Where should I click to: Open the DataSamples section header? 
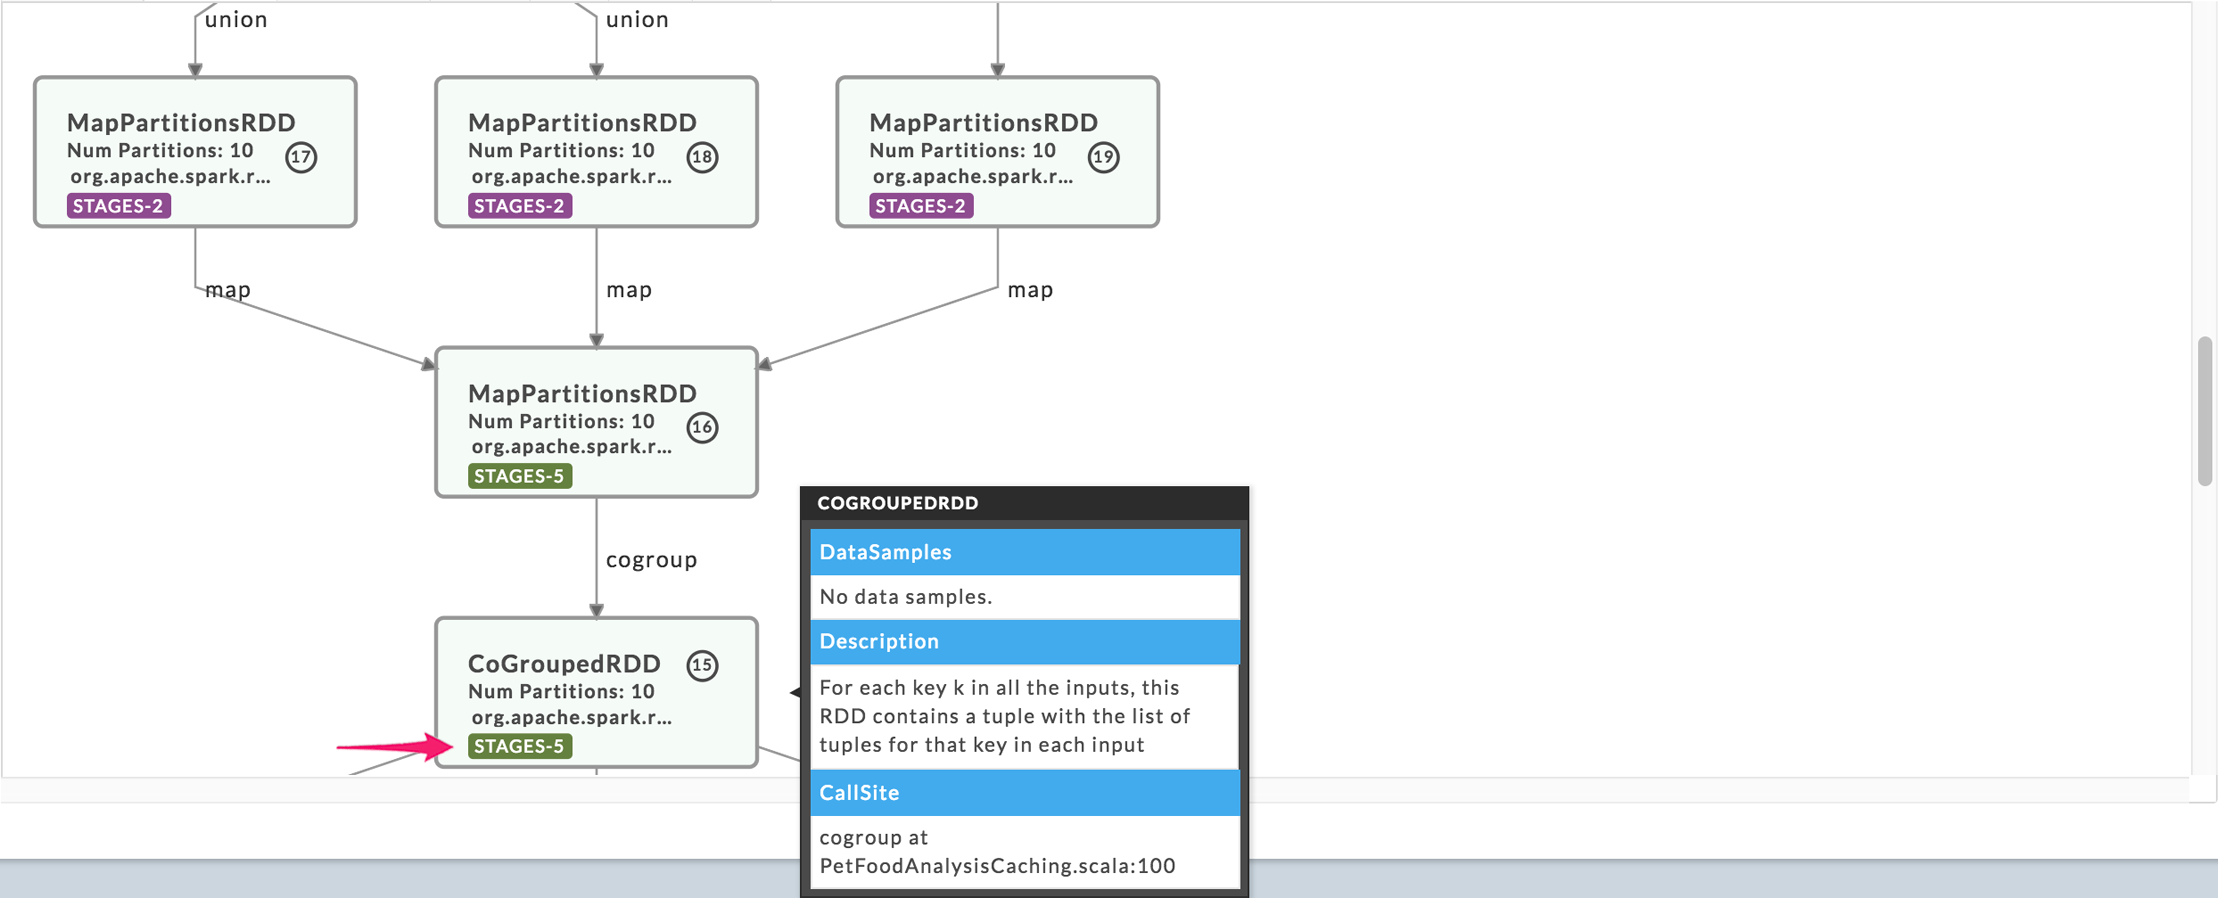coord(1025,552)
